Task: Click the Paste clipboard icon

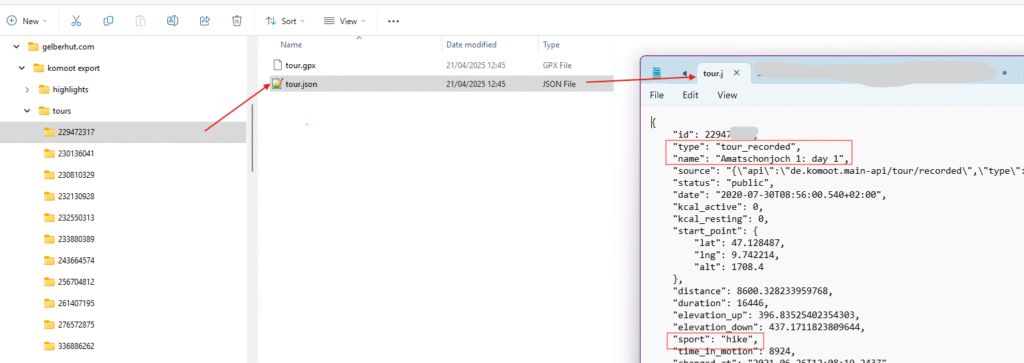Action: click(140, 21)
